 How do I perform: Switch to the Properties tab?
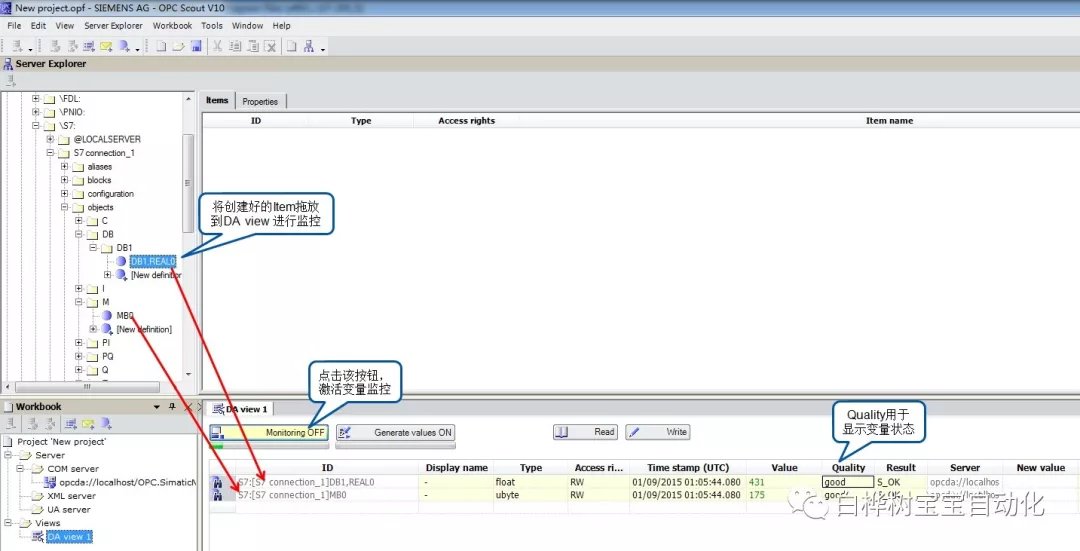[x=260, y=101]
